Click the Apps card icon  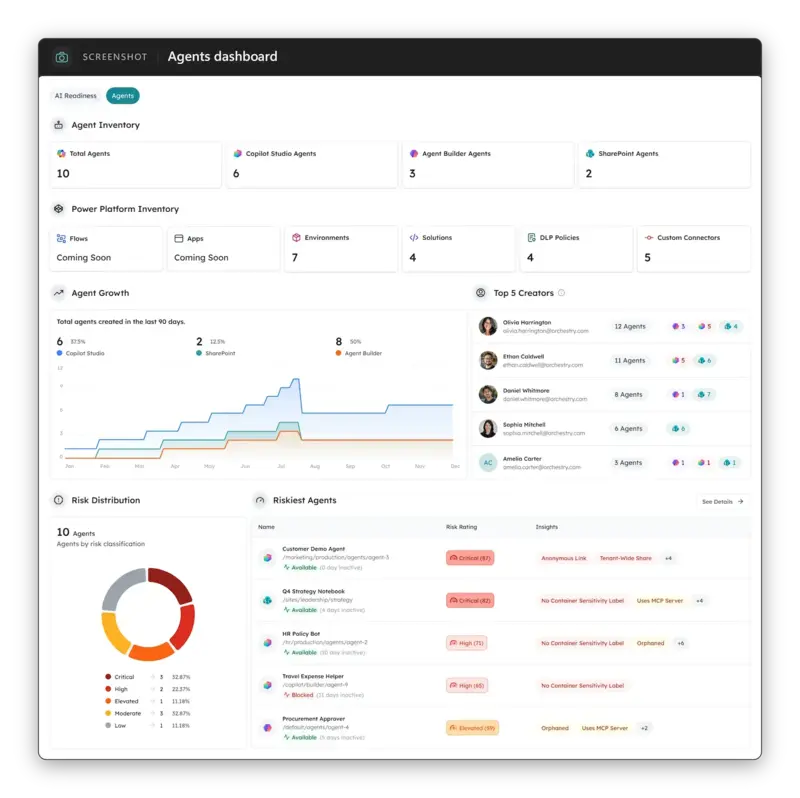(x=179, y=238)
